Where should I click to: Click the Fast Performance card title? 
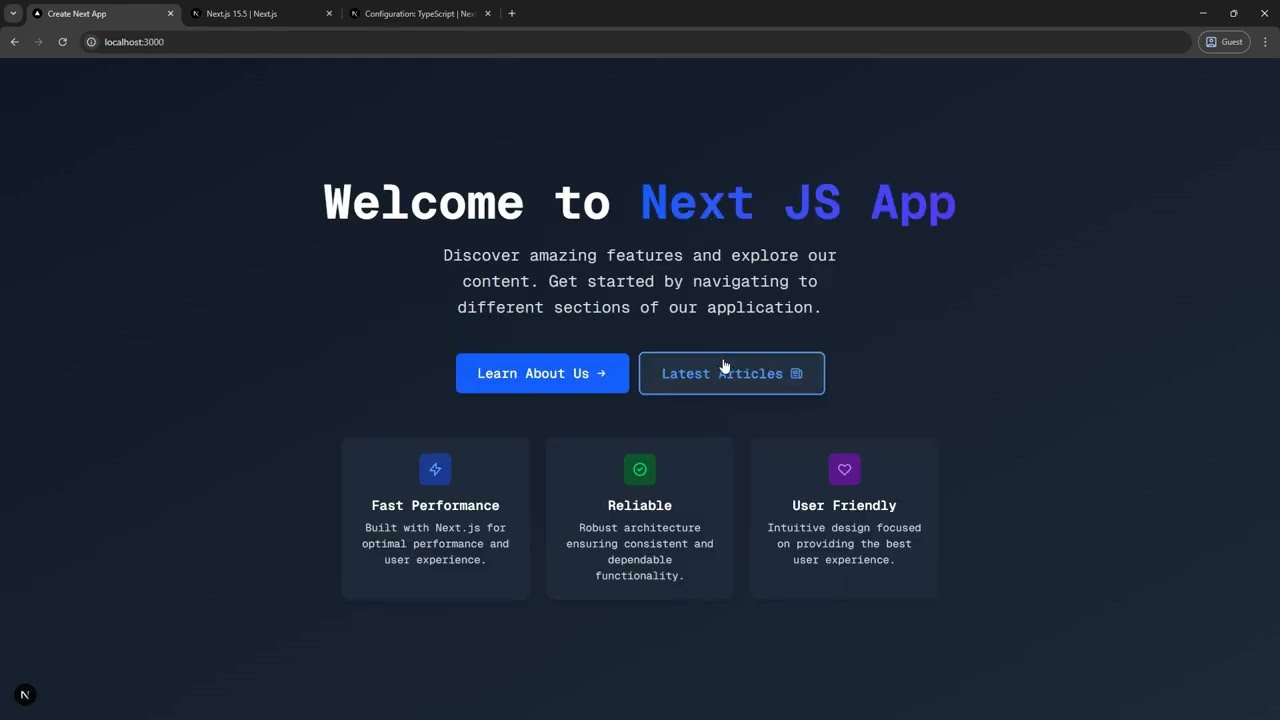pyautogui.click(x=435, y=505)
